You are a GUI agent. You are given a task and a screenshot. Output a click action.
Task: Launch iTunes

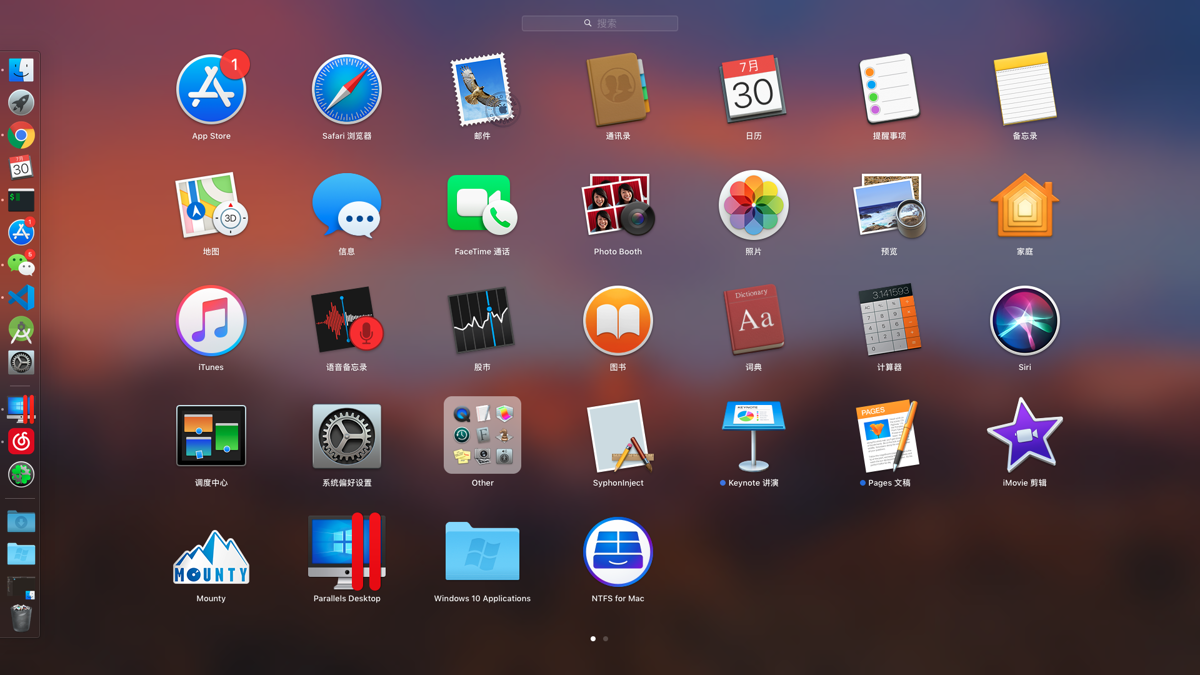(x=211, y=321)
